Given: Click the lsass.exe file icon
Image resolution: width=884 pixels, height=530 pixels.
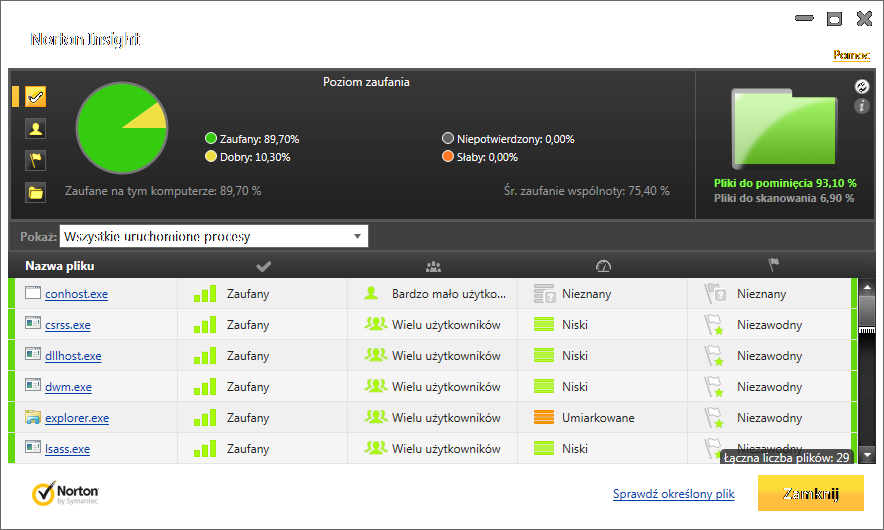Looking at the screenshot, I should coord(33,447).
